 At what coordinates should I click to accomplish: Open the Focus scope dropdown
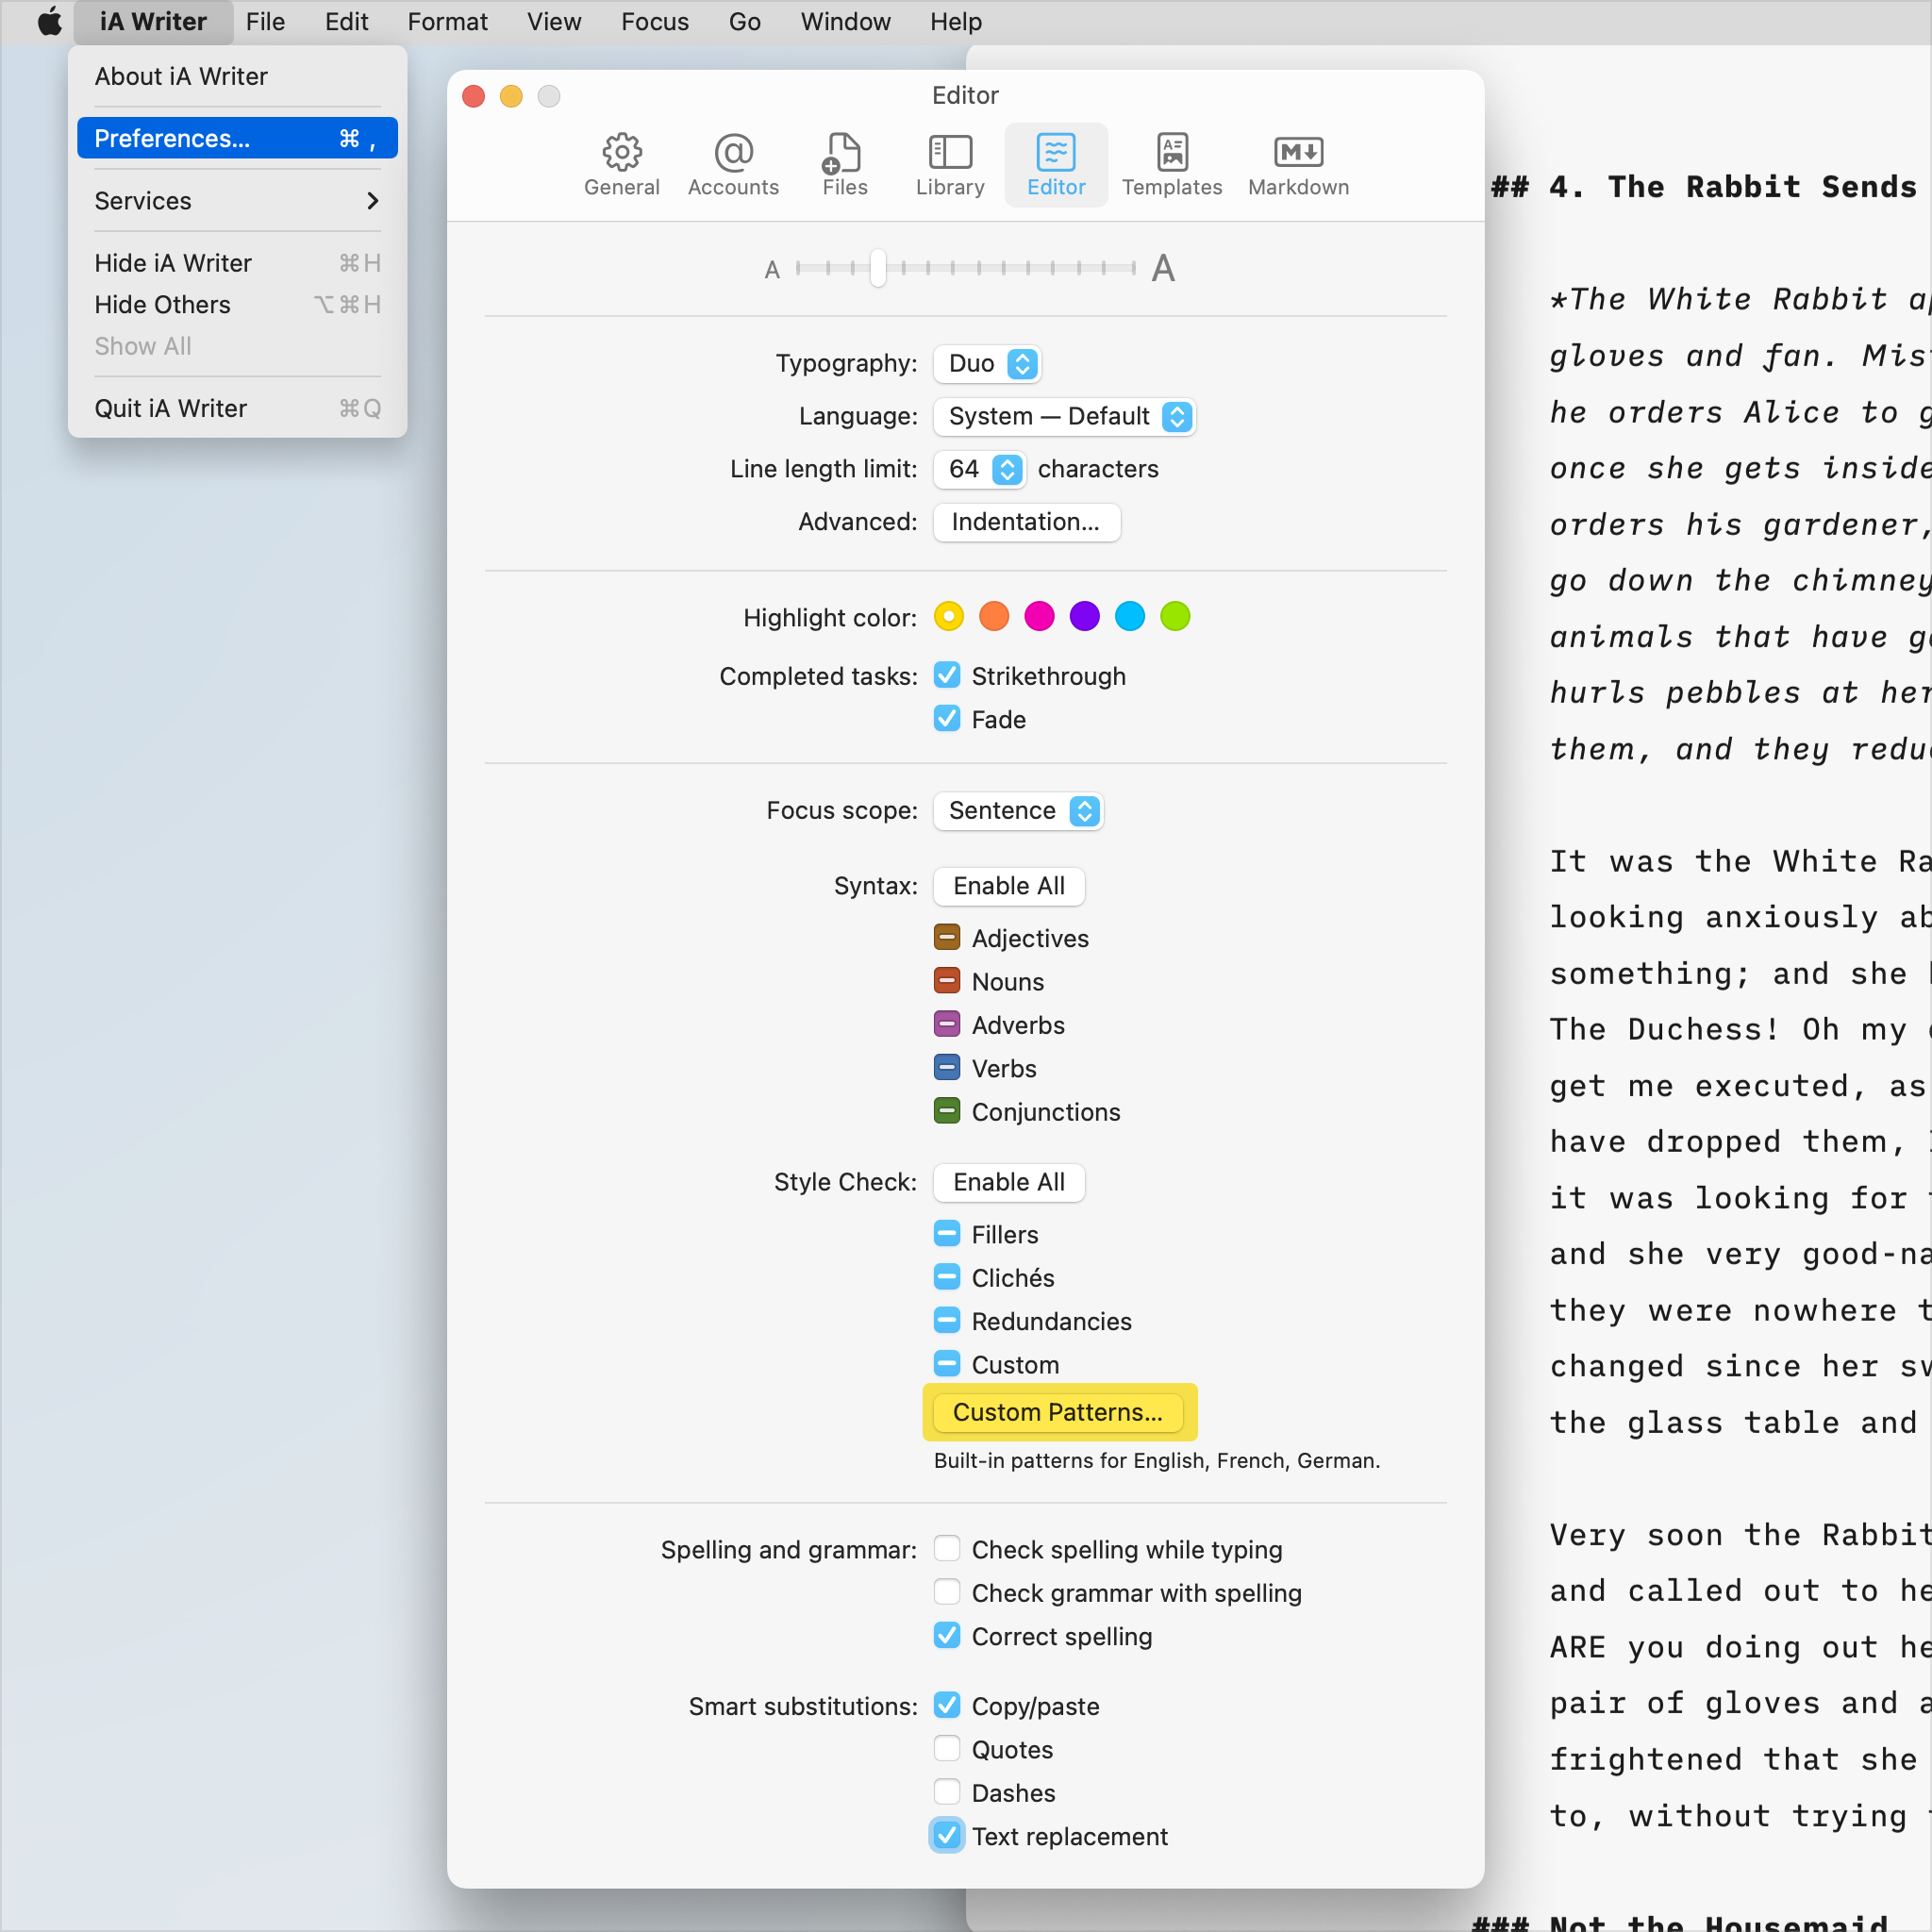click(1018, 810)
